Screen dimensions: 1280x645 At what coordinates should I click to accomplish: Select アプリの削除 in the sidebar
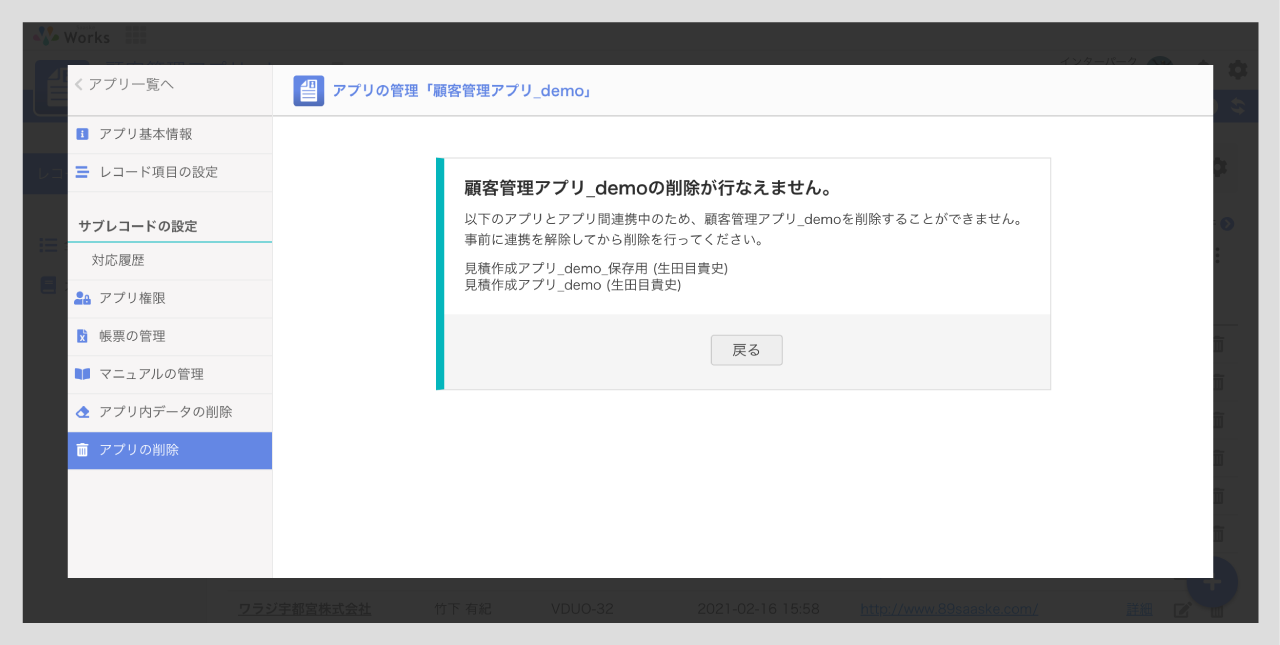click(170, 450)
